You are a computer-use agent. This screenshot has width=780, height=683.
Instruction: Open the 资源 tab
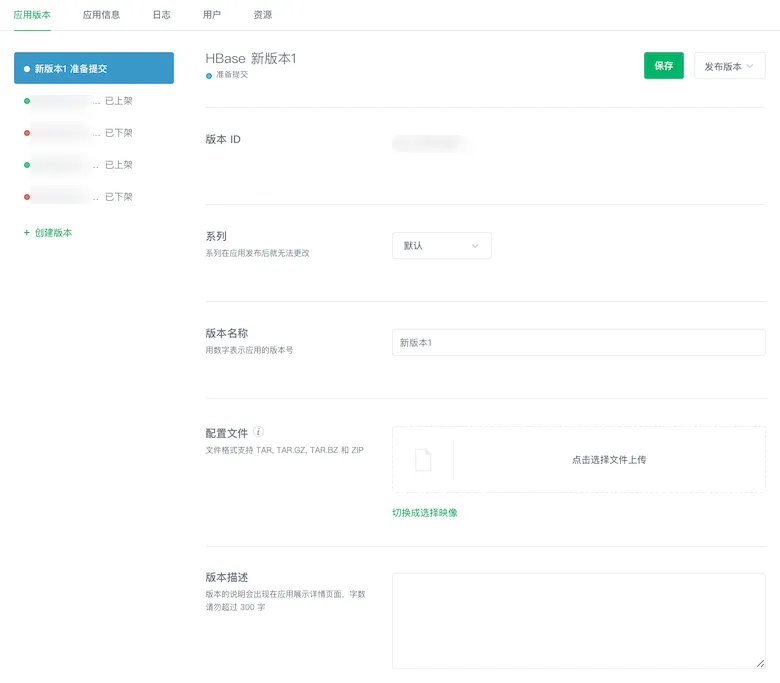pyautogui.click(x=263, y=15)
